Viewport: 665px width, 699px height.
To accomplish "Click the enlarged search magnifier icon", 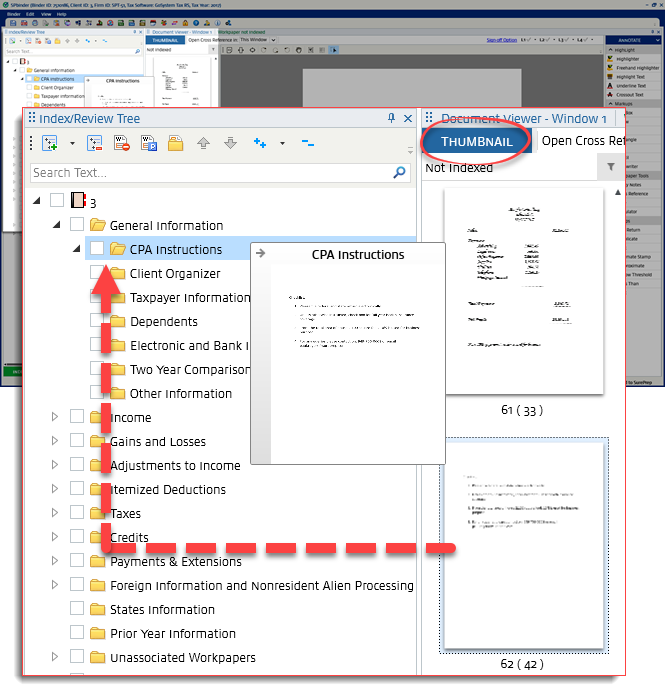I will [x=399, y=172].
